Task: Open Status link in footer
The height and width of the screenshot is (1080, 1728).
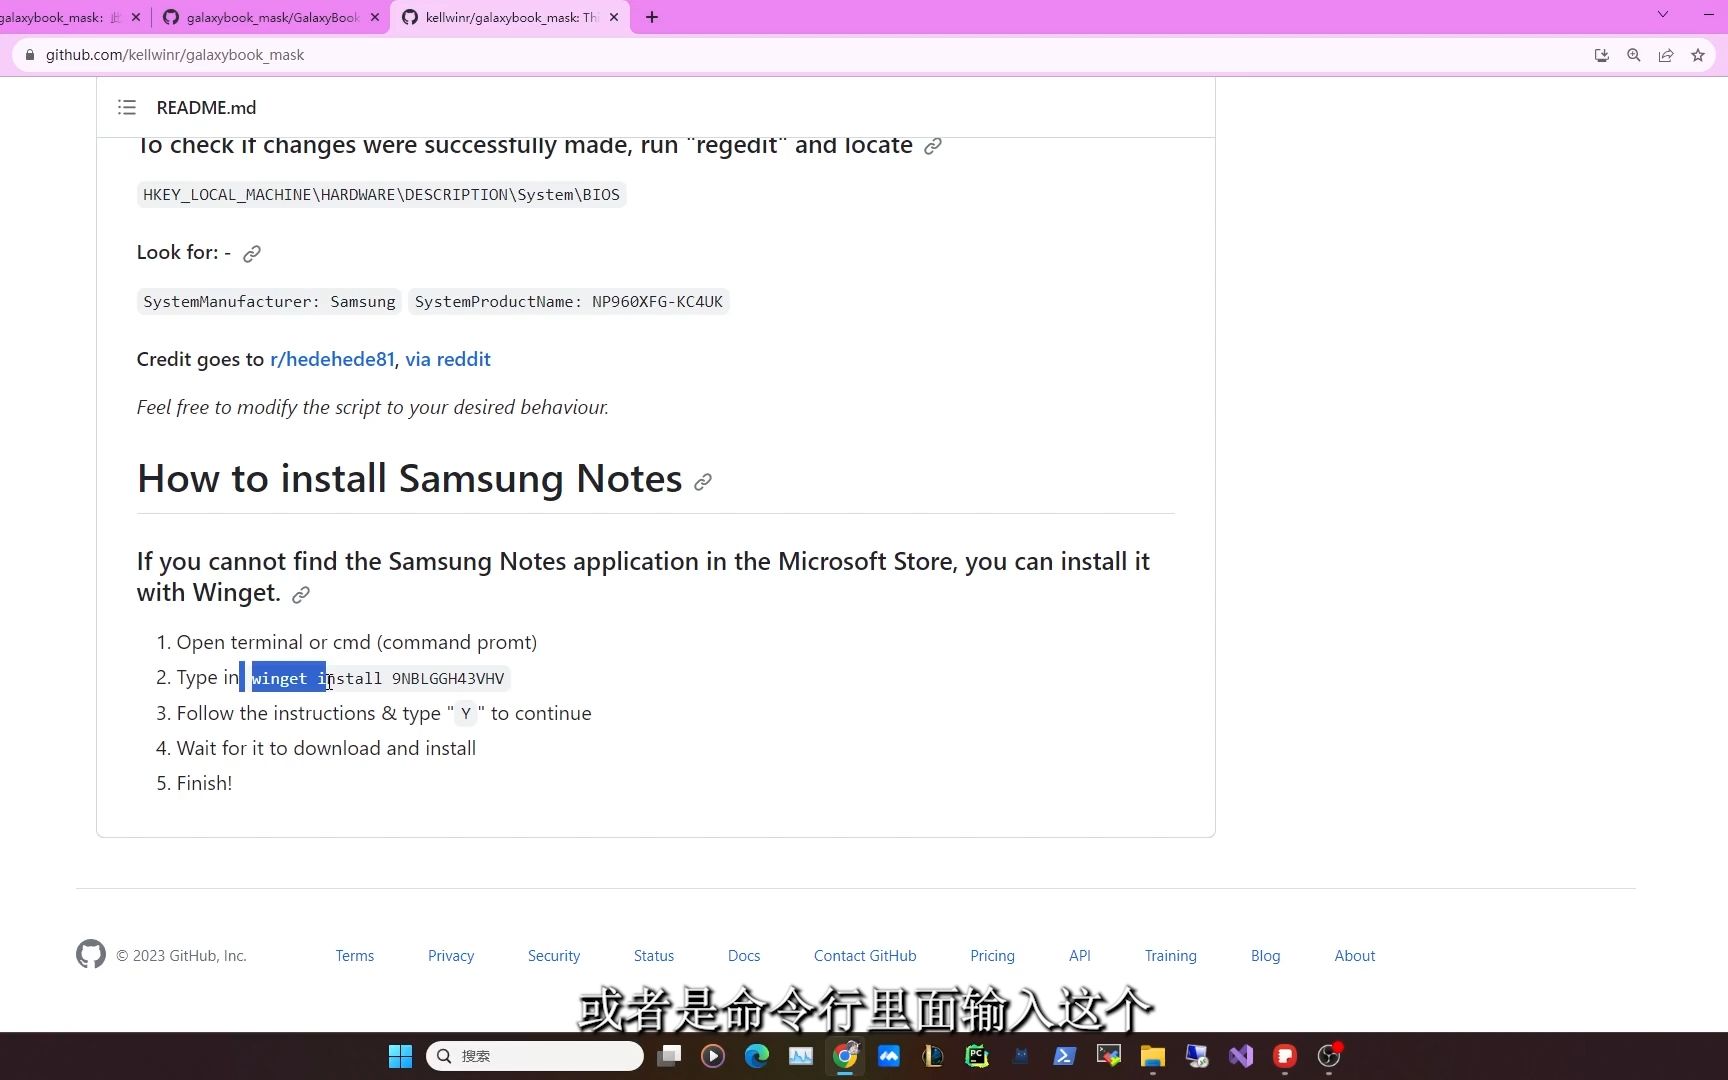Action: [654, 956]
